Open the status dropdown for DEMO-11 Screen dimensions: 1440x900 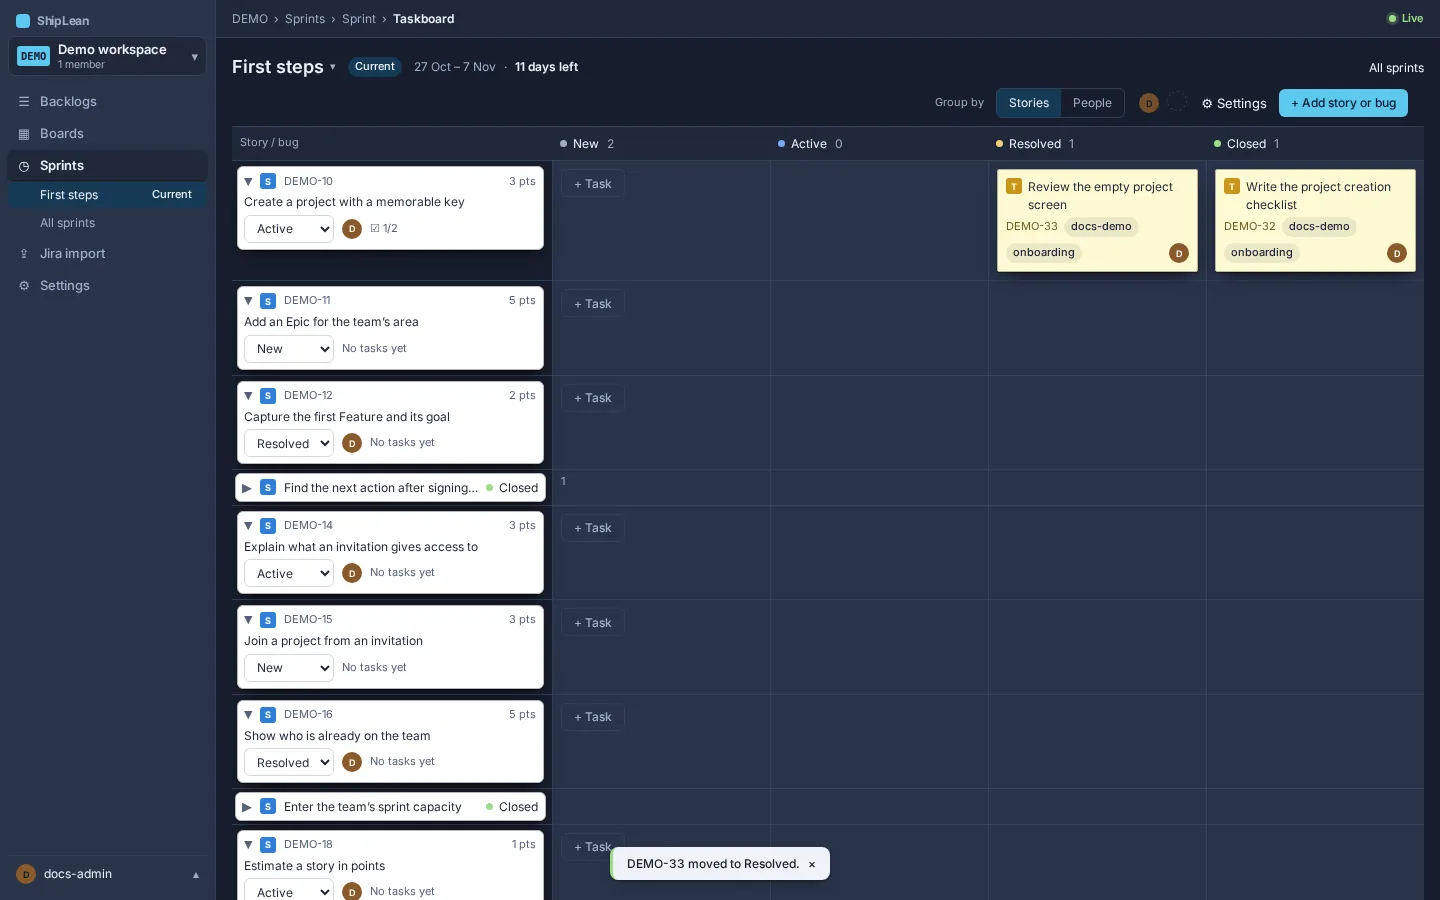point(289,349)
